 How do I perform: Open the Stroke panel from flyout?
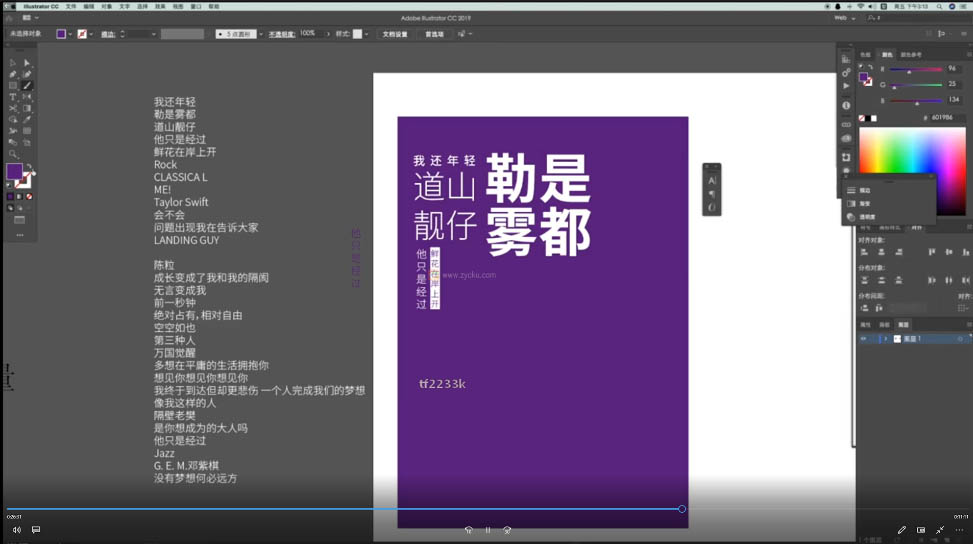859,190
